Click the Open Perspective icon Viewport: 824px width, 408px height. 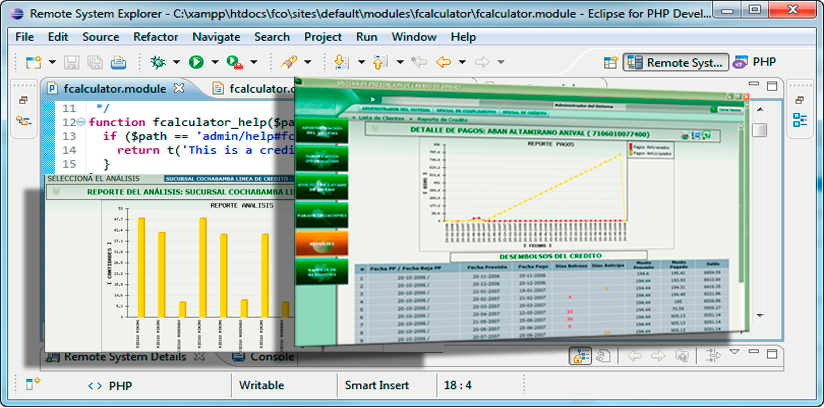(x=610, y=62)
